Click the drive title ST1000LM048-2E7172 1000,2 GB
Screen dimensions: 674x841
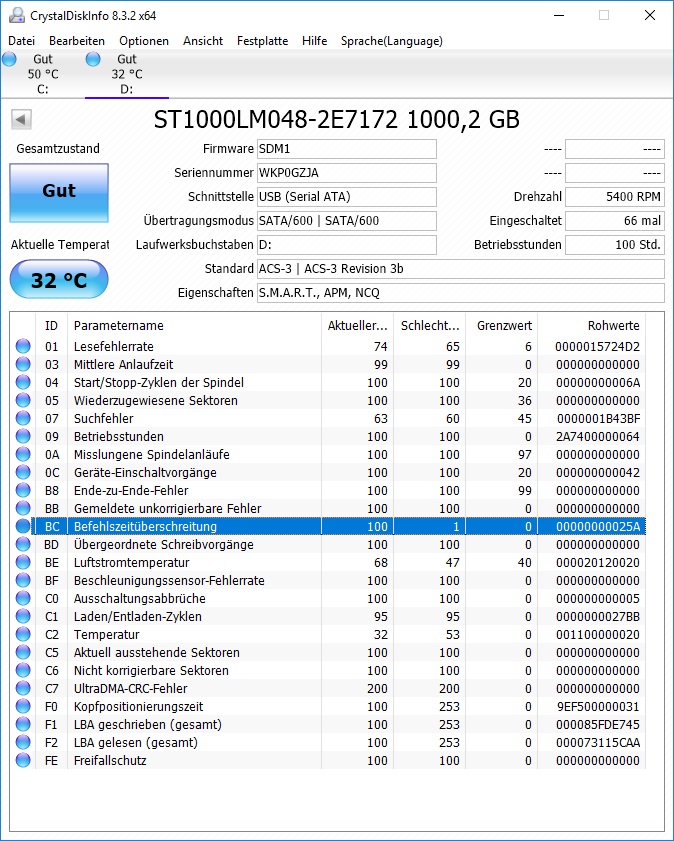point(336,119)
